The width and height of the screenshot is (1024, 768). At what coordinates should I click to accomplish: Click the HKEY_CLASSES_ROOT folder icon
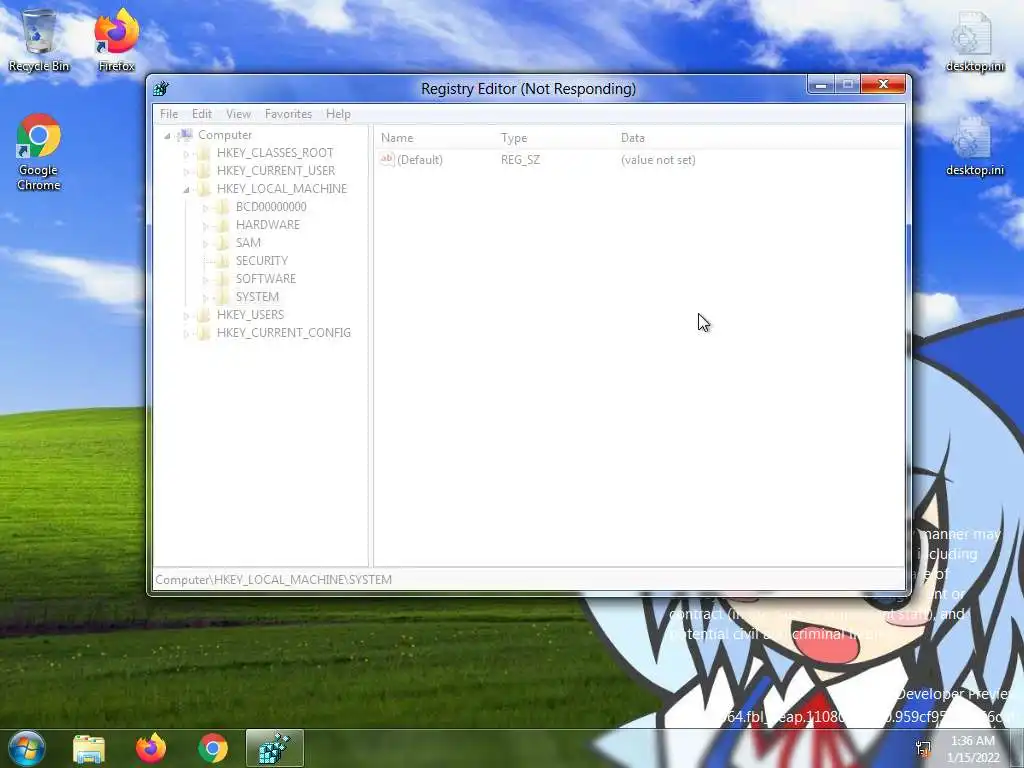[204, 153]
